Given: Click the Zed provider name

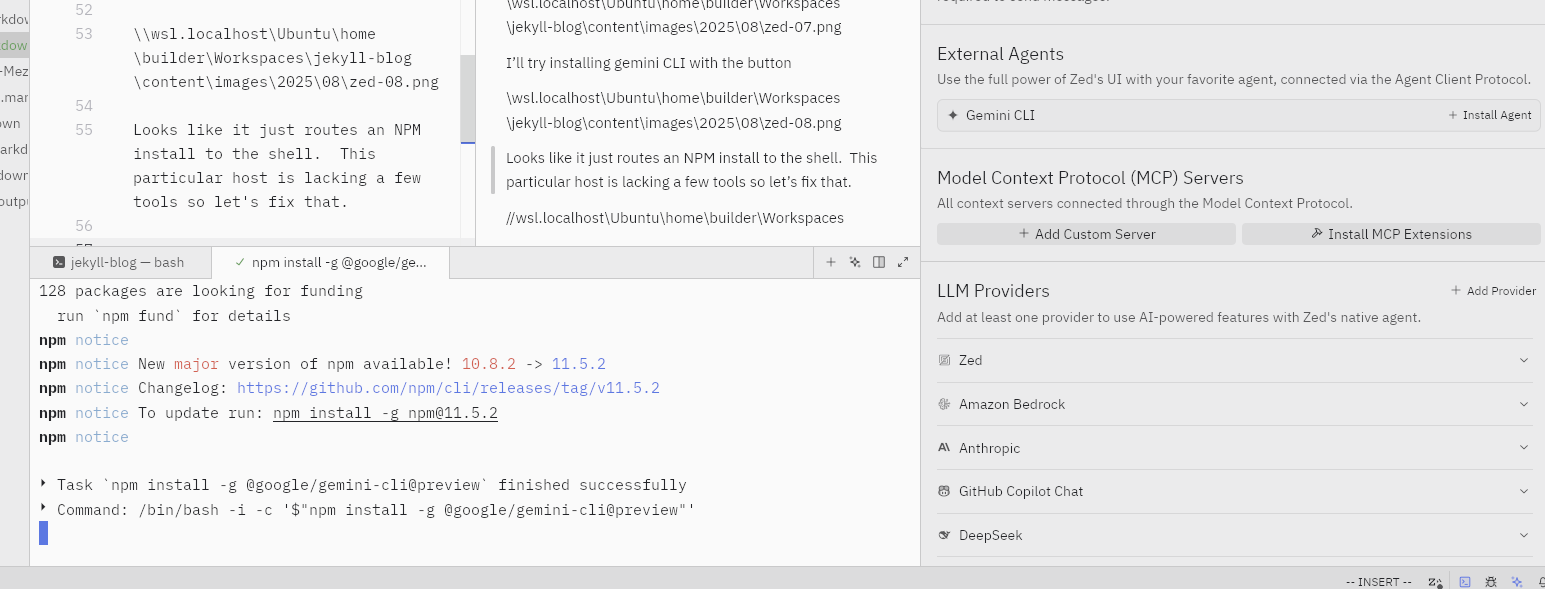Looking at the screenshot, I should coord(970,360).
